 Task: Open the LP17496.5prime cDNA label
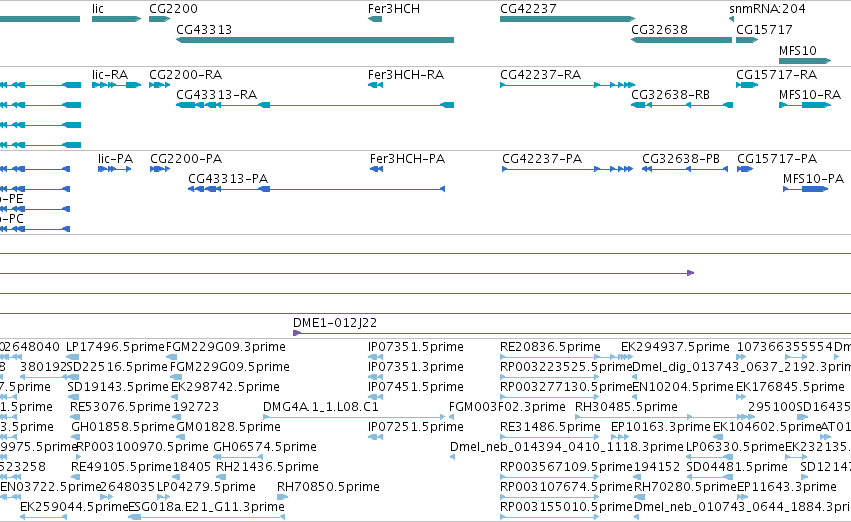pos(115,347)
